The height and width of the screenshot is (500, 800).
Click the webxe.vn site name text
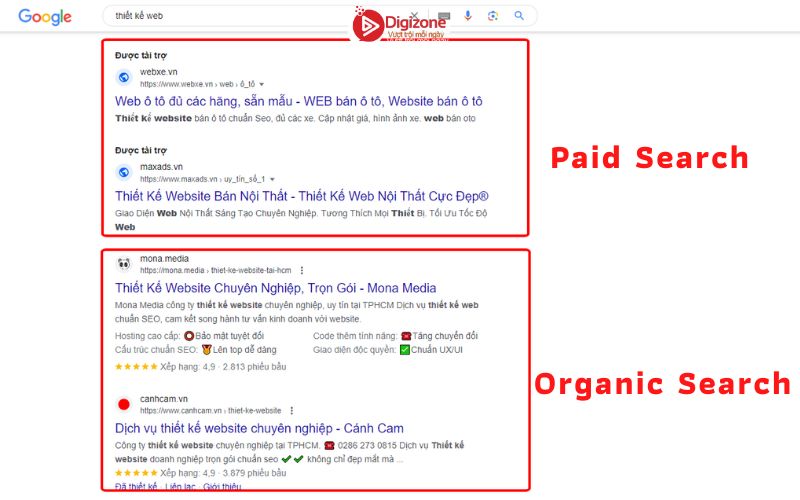point(159,72)
